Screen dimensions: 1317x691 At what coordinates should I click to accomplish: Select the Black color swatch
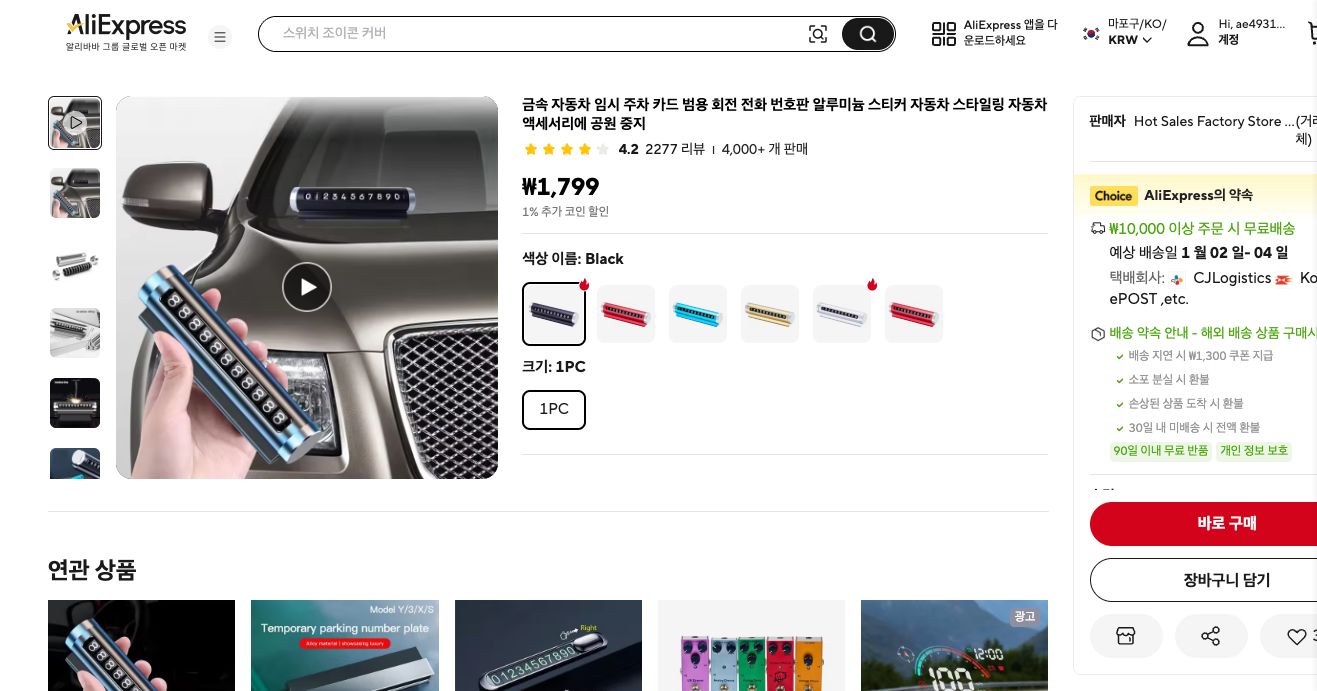pyautogui.click(x=553, y=313)
